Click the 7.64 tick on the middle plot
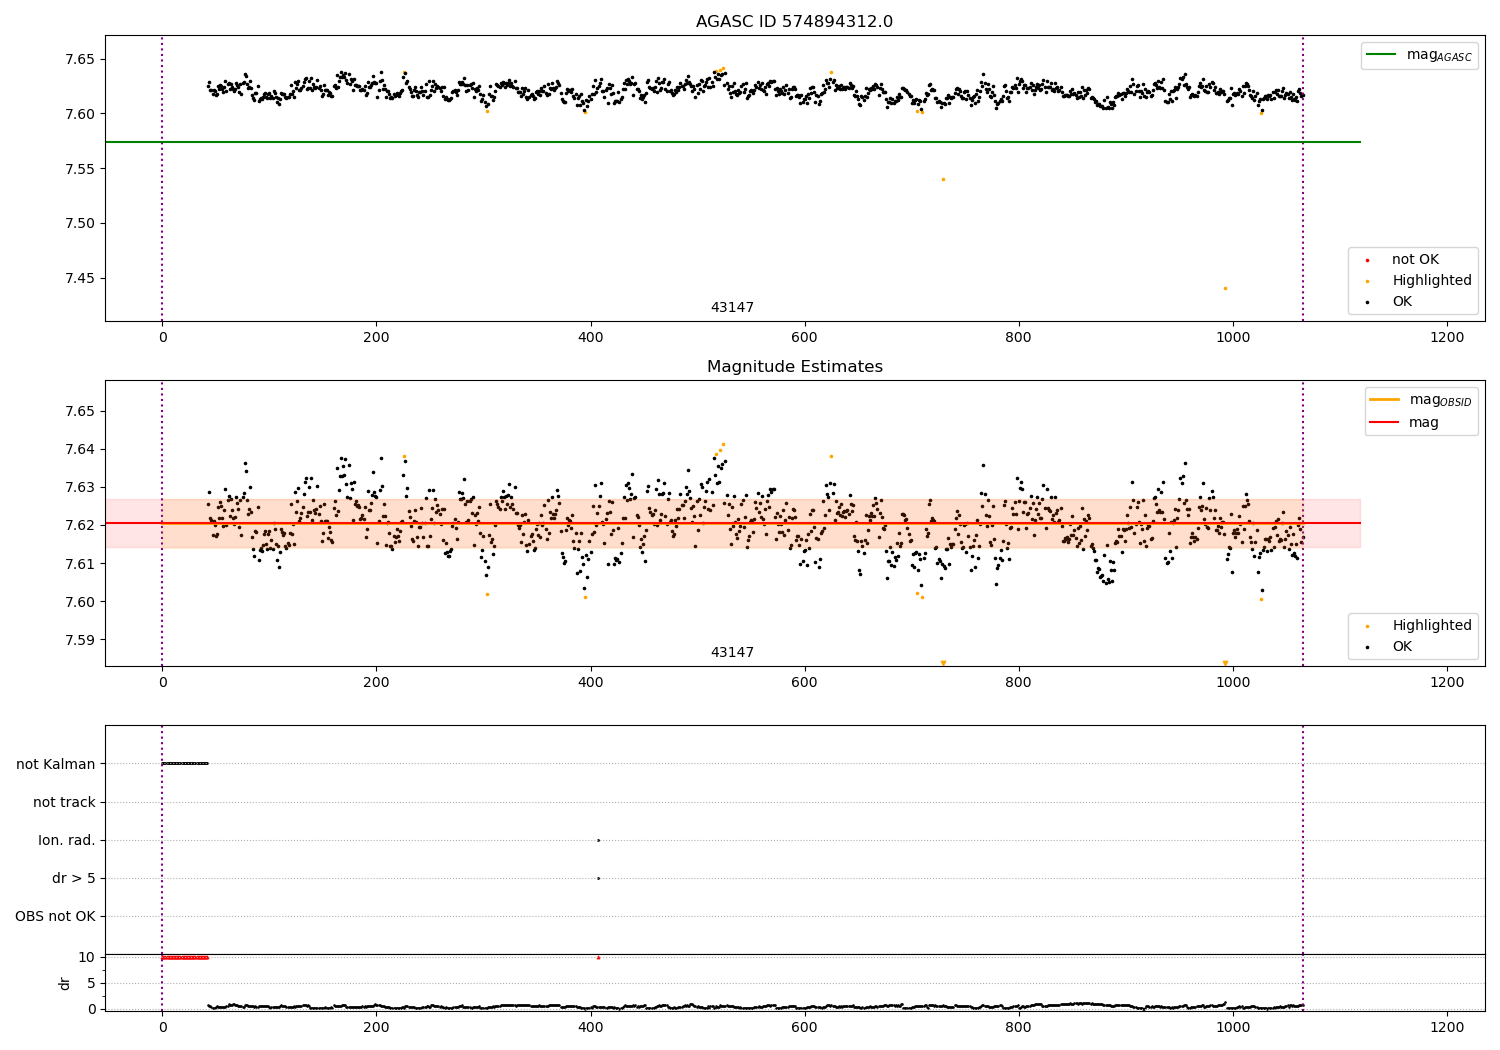Screen dimensions: 1500x1050 pos(79,450)
